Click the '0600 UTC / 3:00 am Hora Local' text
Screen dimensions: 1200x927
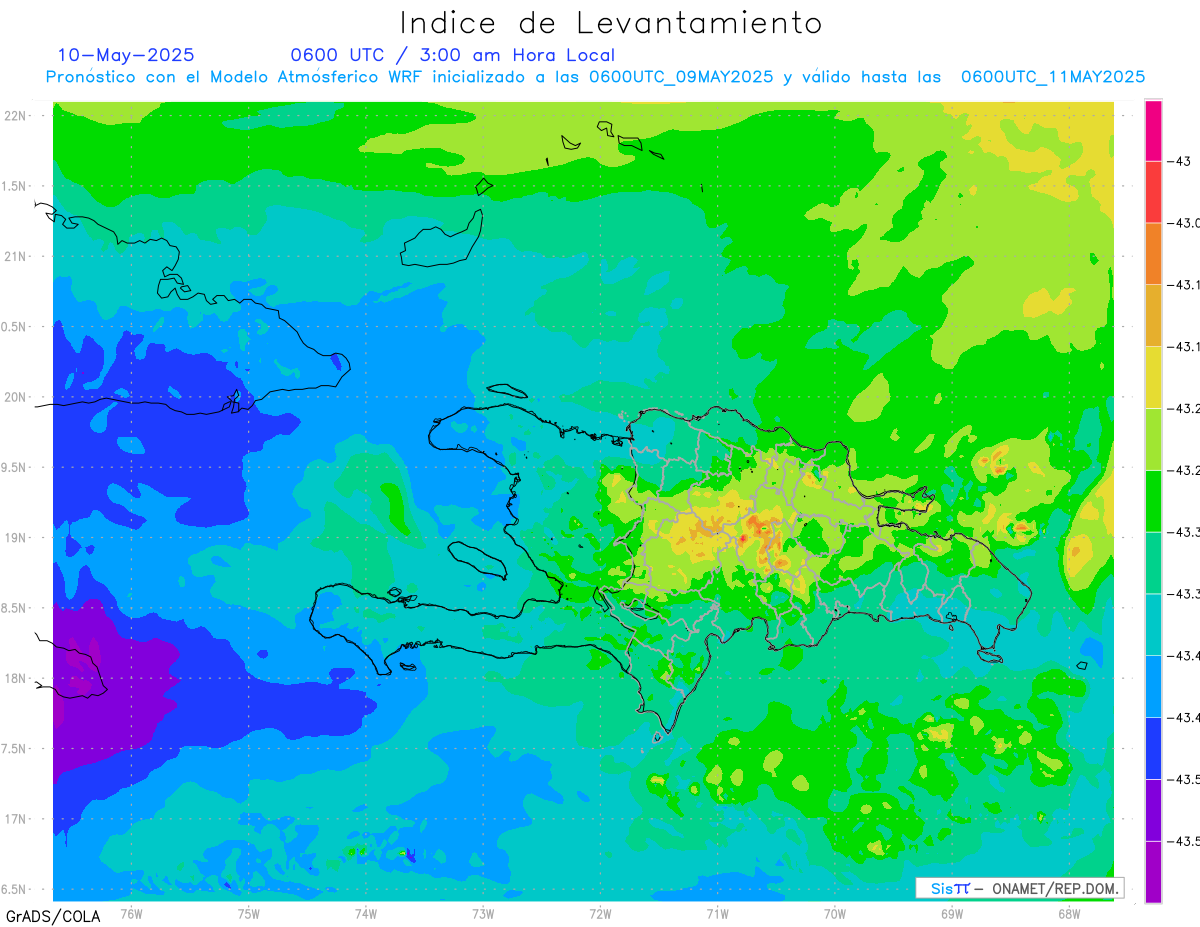pos(452,55)
